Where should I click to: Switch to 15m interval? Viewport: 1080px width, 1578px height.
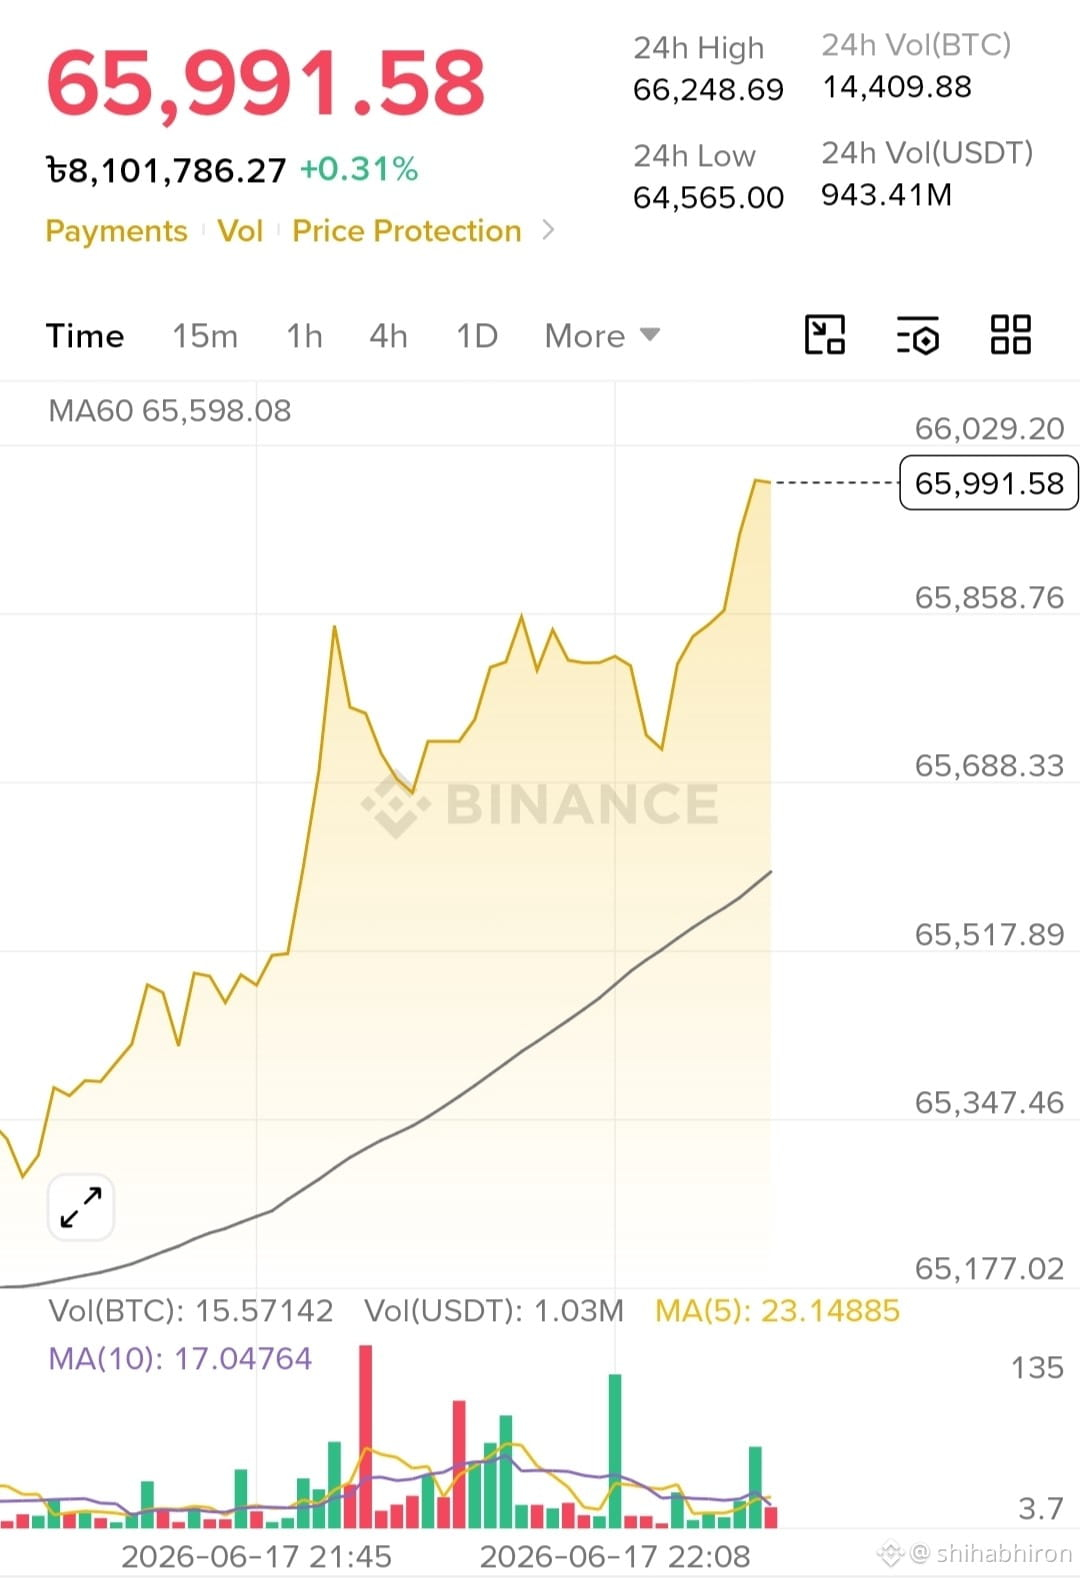tap(205, 336)
